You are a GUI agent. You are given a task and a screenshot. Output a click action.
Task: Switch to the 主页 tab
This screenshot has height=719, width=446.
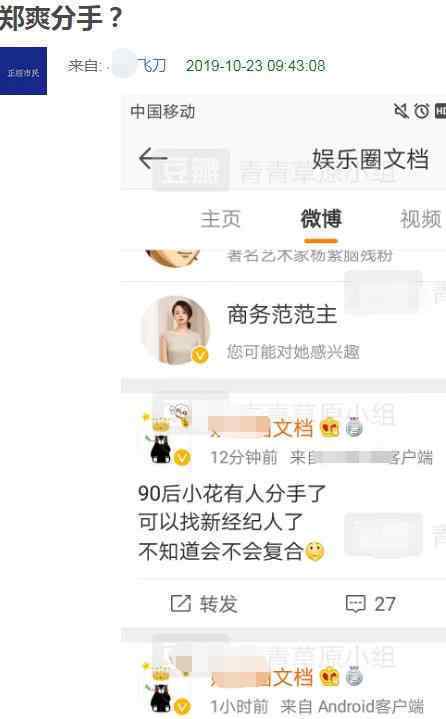(220, 219)
